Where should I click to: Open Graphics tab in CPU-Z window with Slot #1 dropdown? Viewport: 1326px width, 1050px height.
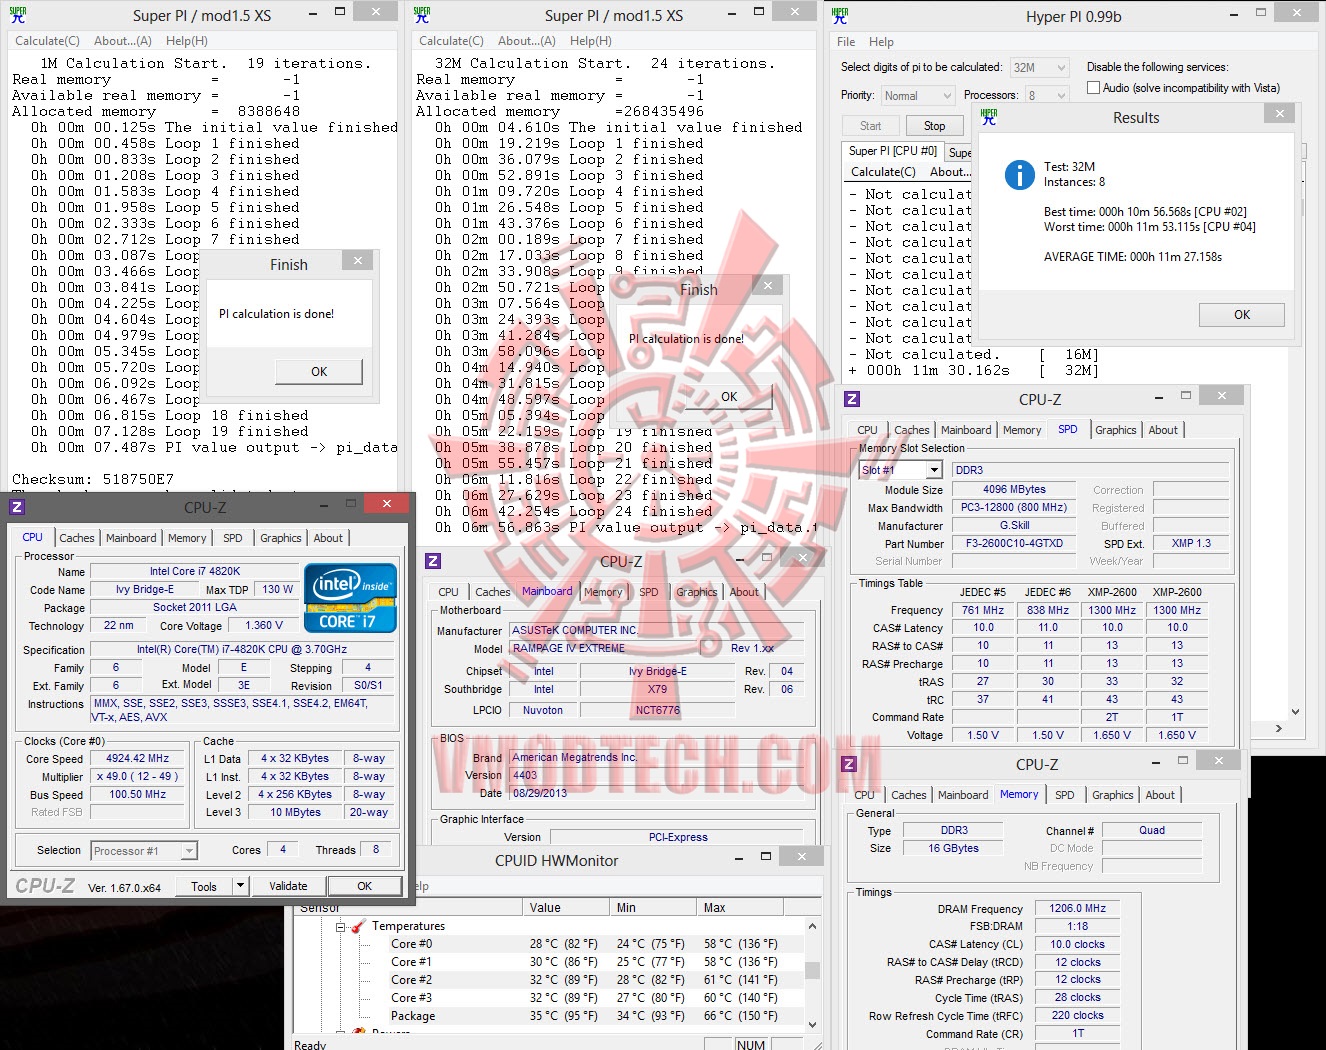click(x=1116, y=430)
